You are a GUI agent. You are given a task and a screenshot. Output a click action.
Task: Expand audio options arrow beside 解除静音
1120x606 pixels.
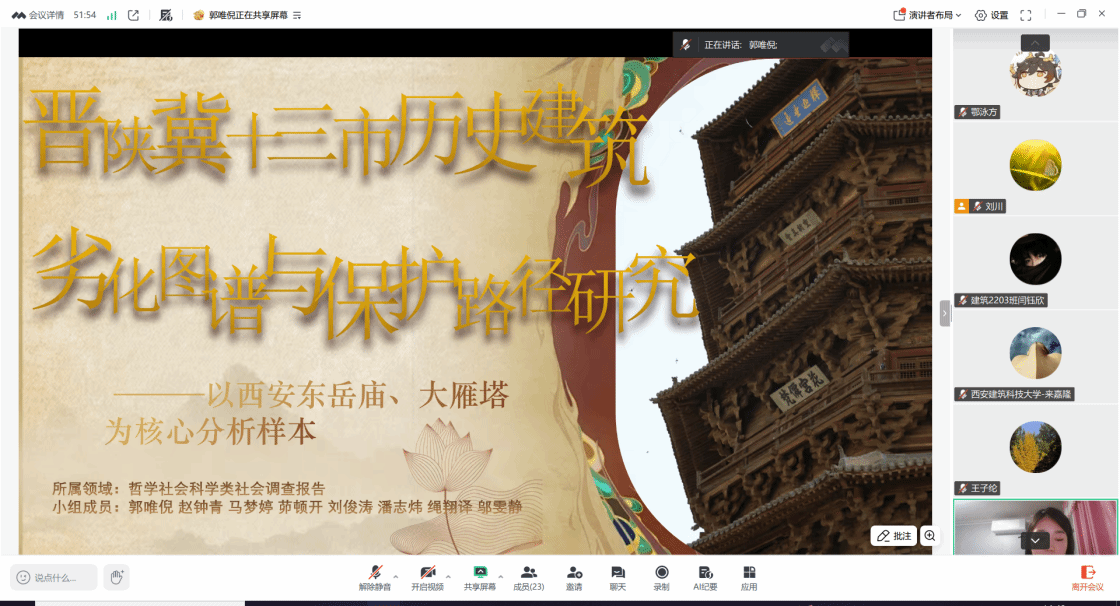pos(396,576)
